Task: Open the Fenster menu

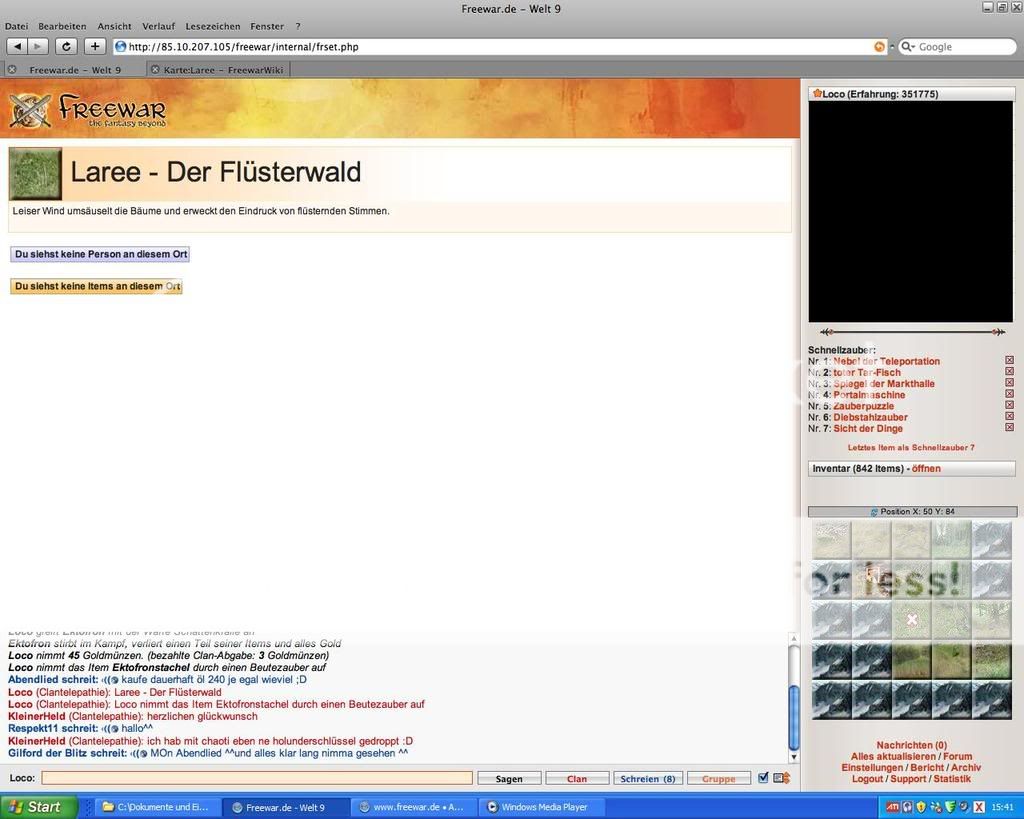Action: pos(267,26)
